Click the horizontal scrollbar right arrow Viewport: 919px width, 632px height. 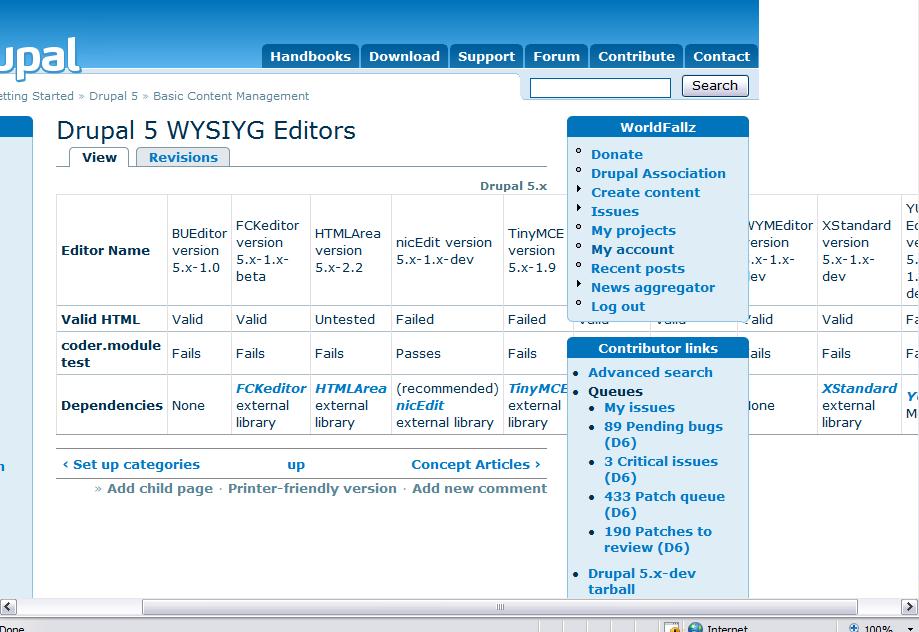910,607
